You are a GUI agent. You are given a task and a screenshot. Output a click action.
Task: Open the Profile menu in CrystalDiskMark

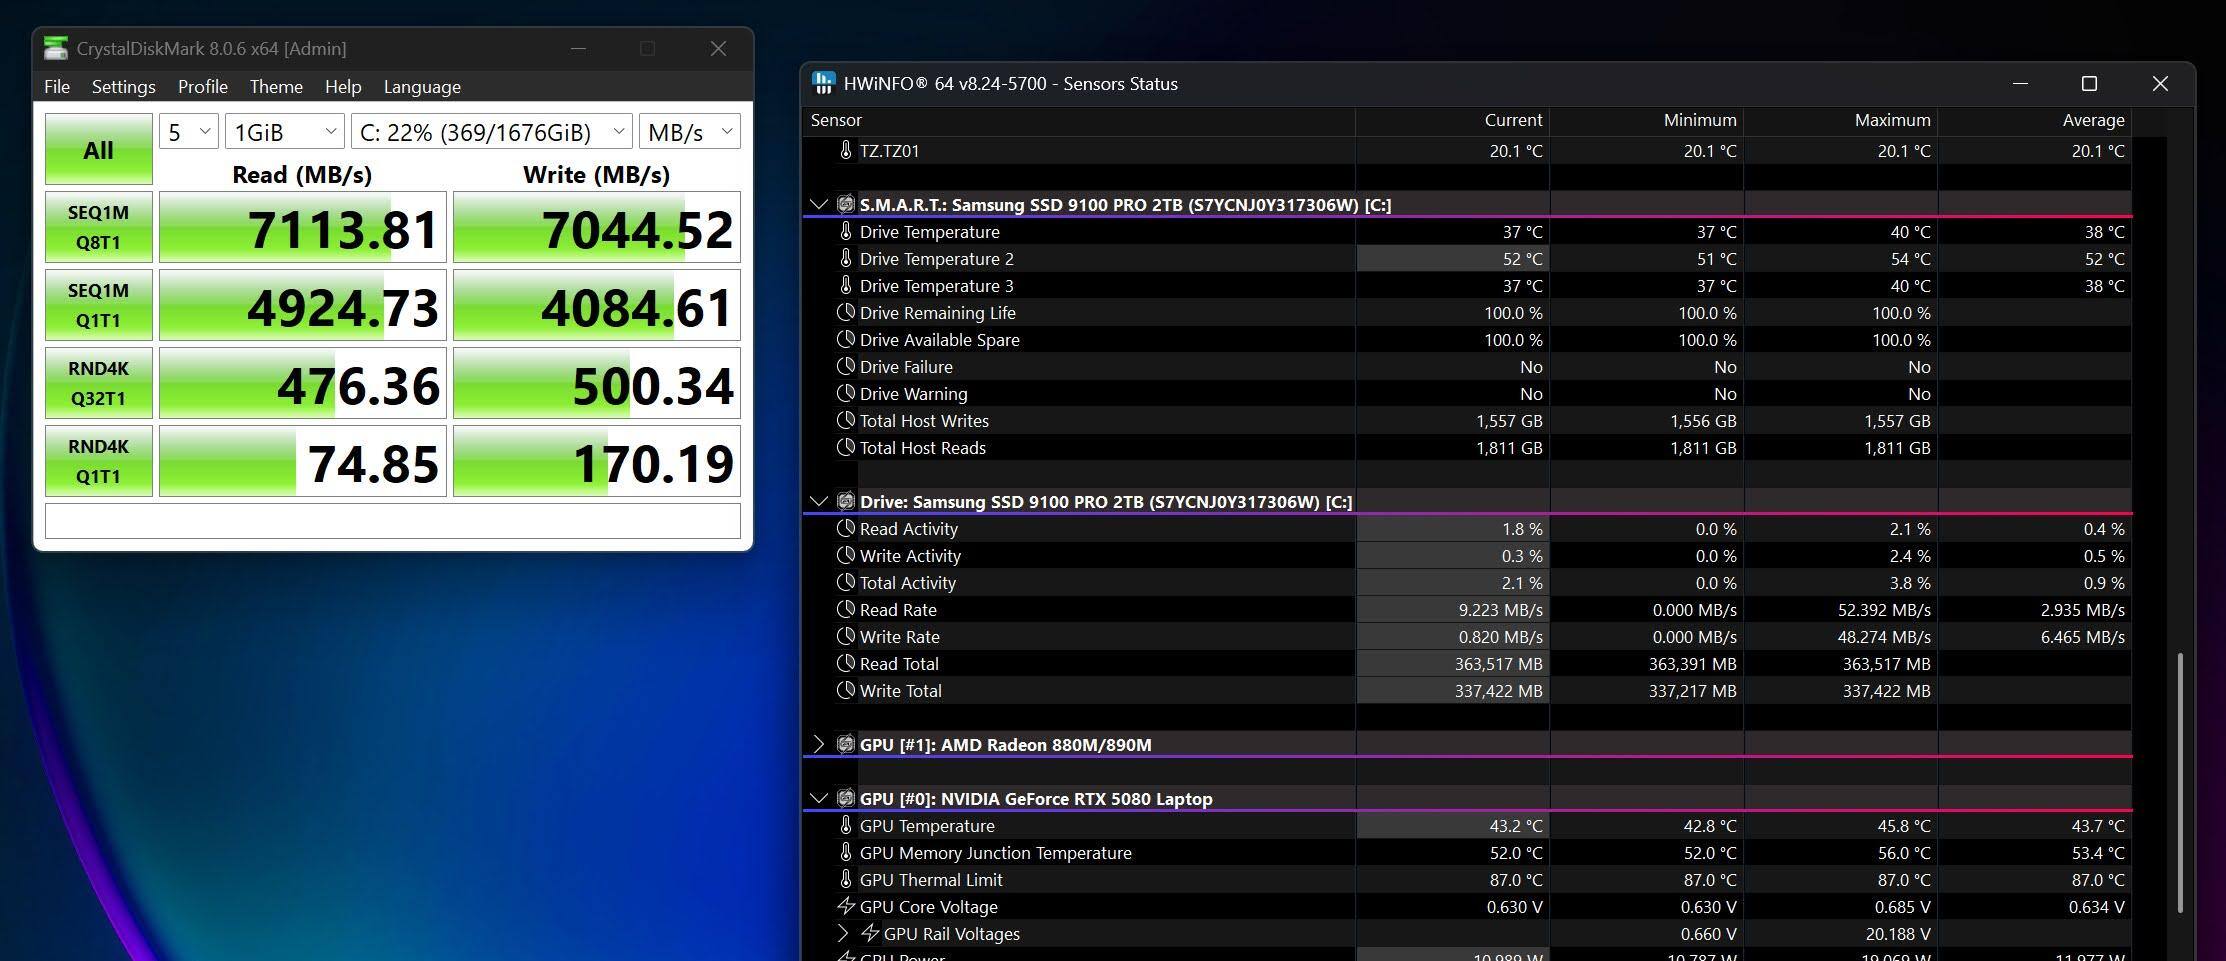click(x=202, y=87)
